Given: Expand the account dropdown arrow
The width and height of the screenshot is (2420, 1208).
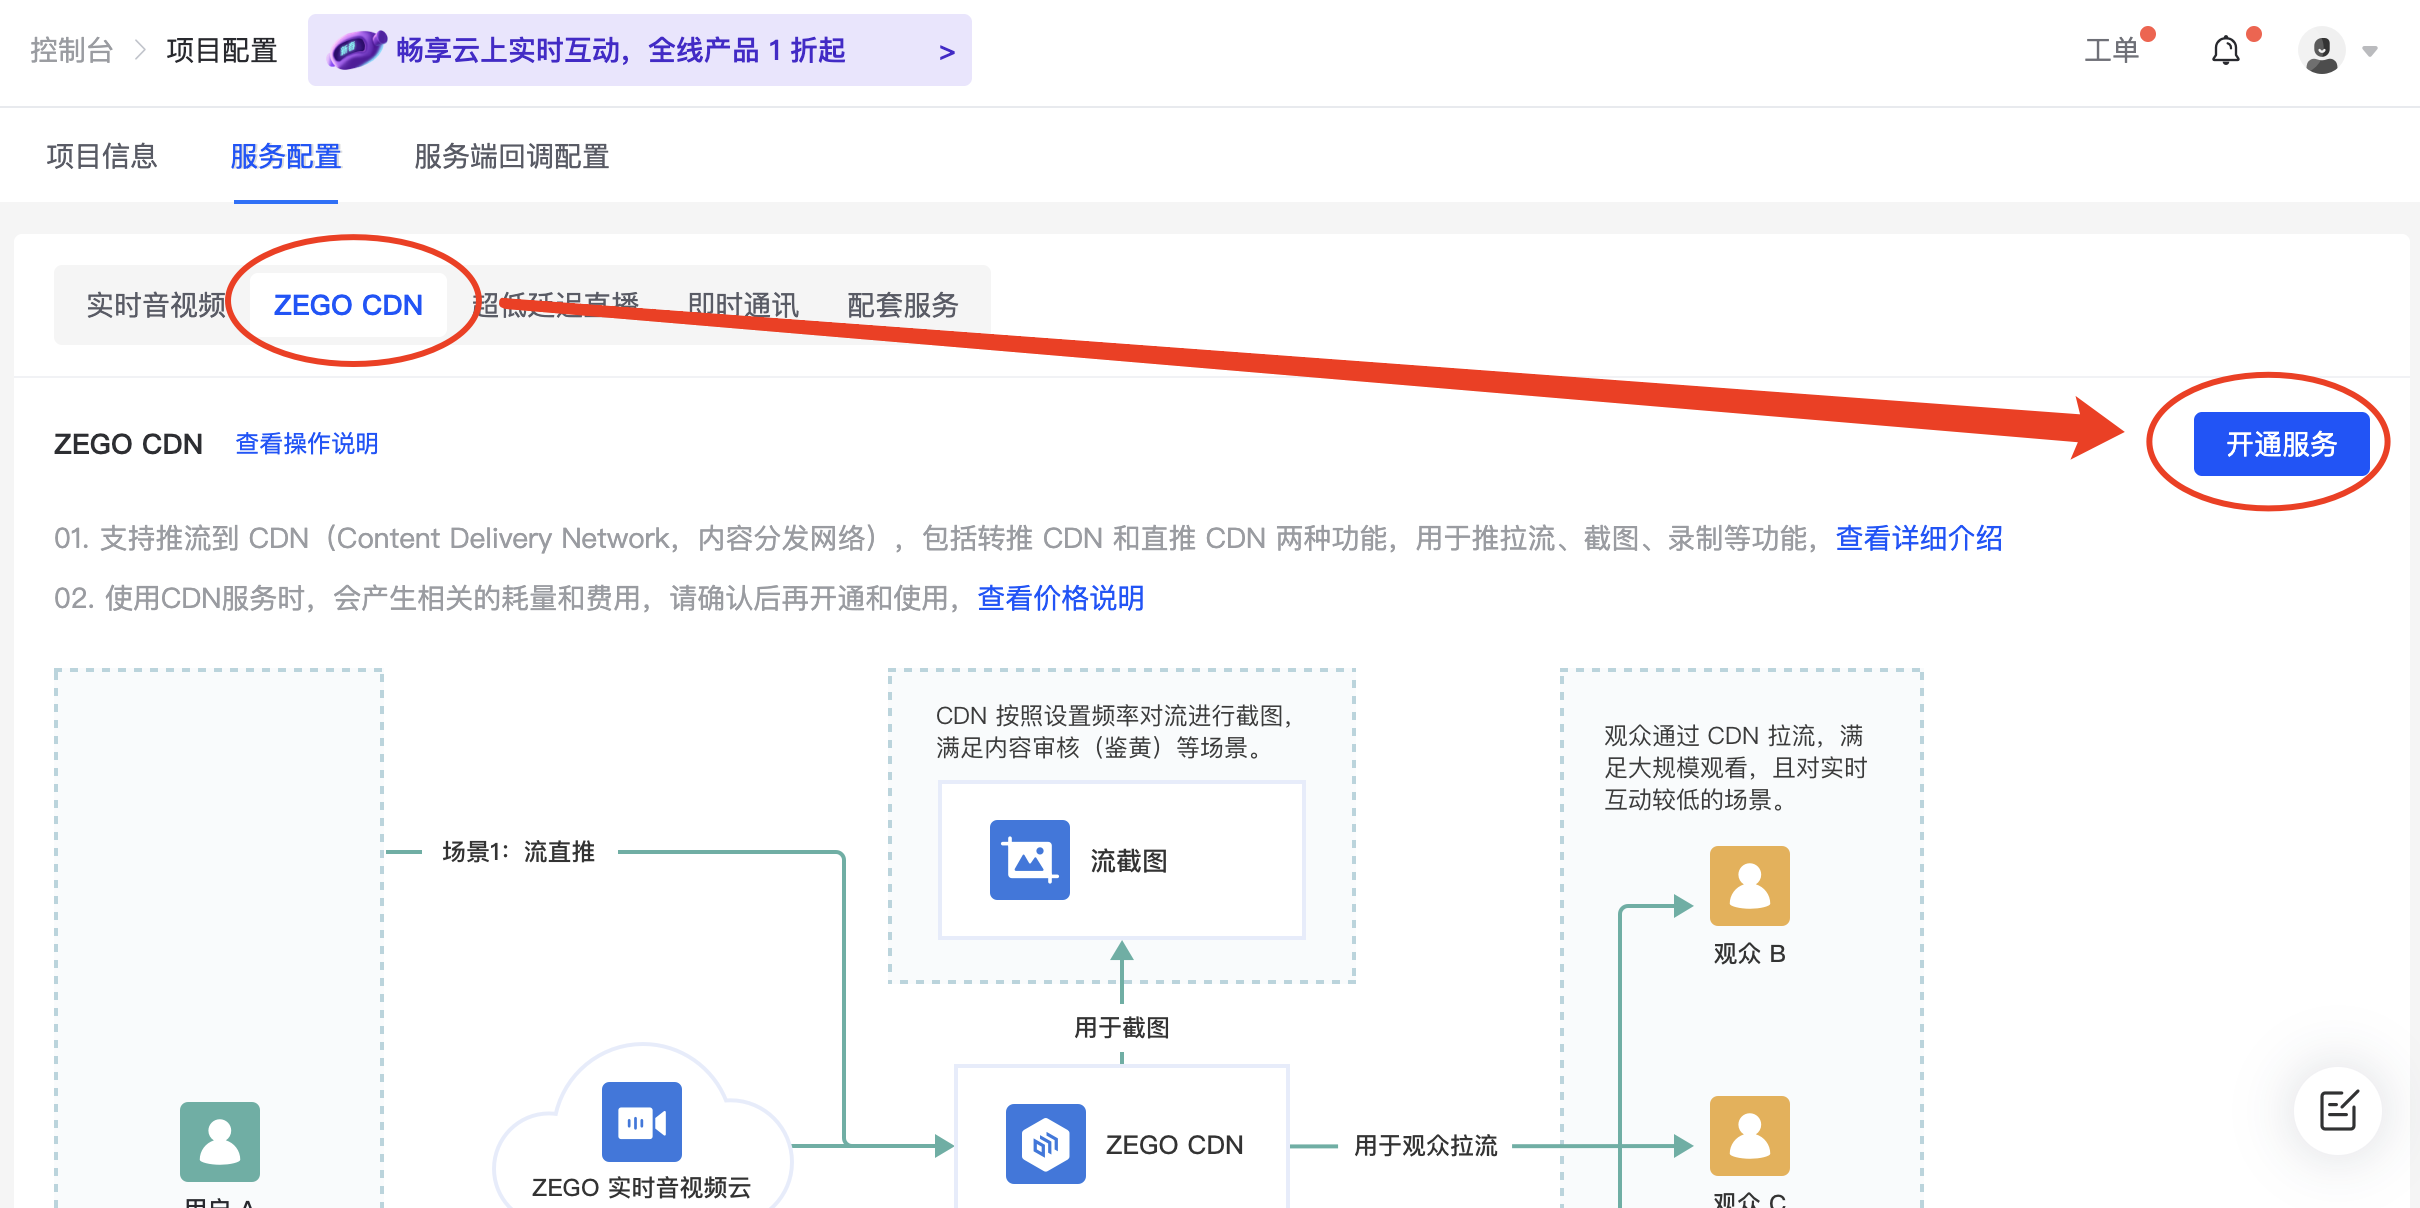Looking at the screenshot, I should [2370, 51].
